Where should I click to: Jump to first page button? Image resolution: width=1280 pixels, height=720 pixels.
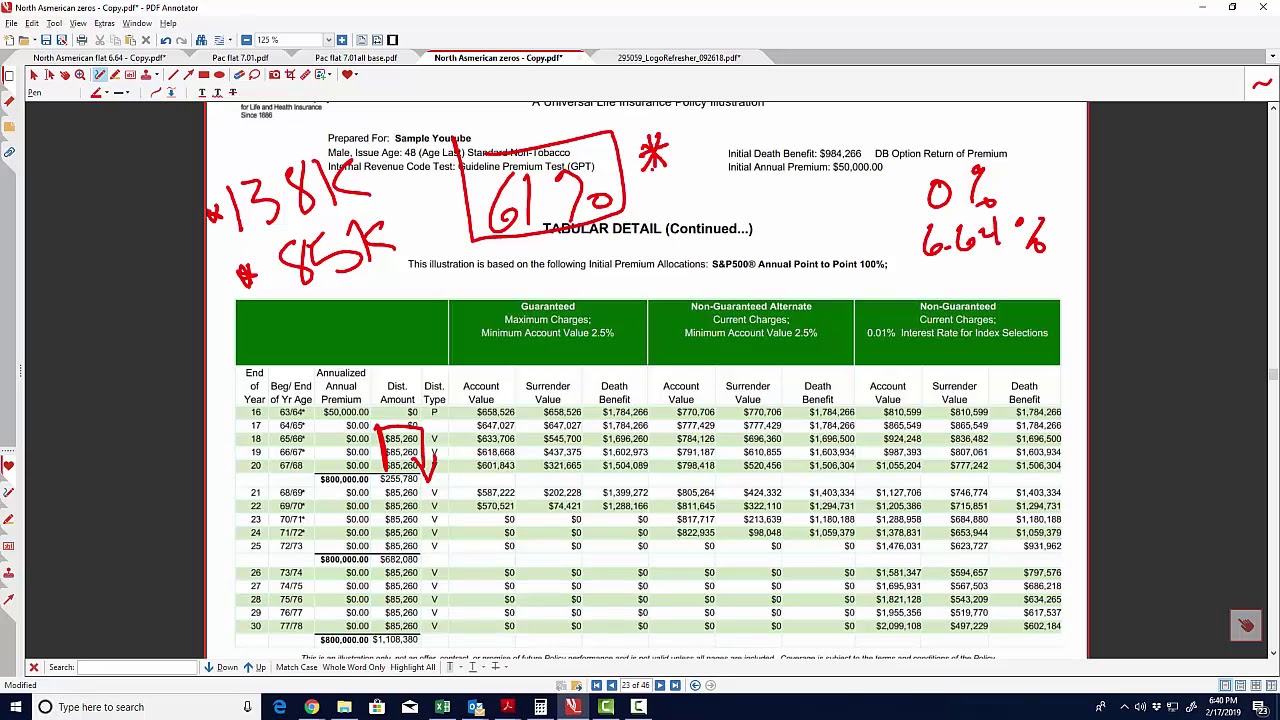click(597, 685)
